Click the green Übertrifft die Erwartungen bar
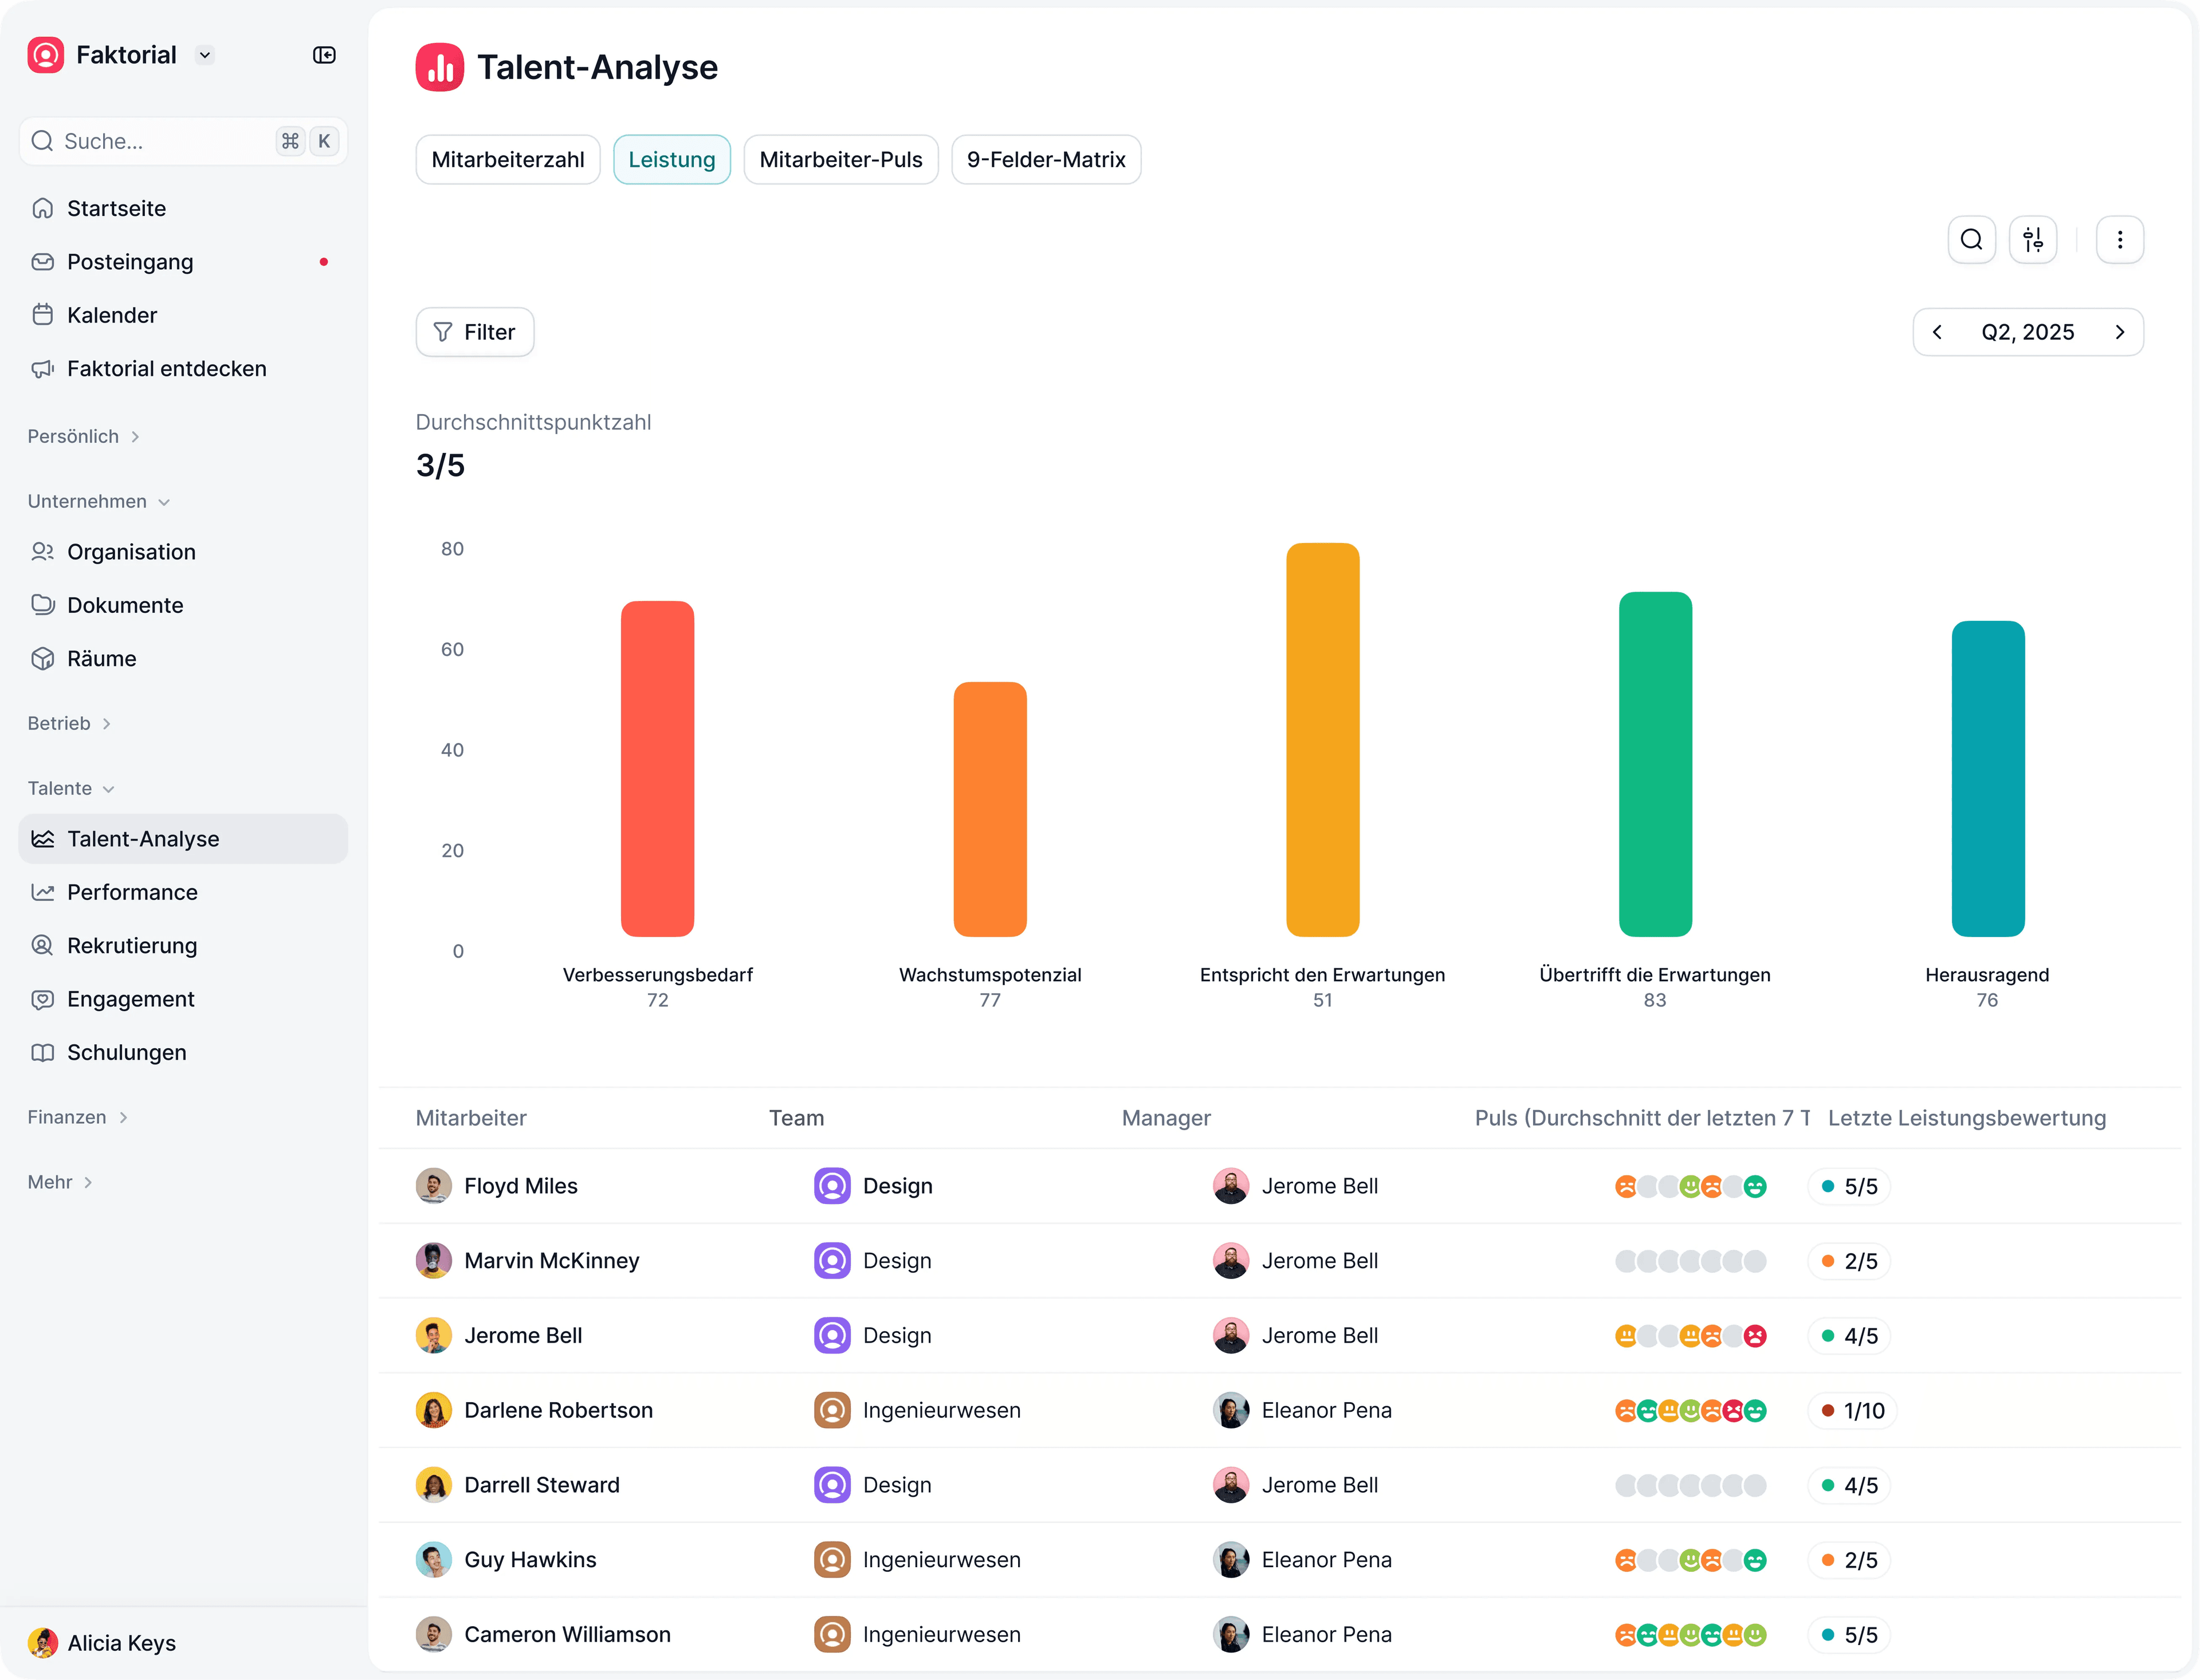The width and height of the screenshot is (2200, 1680). (x=1655, y=764)
